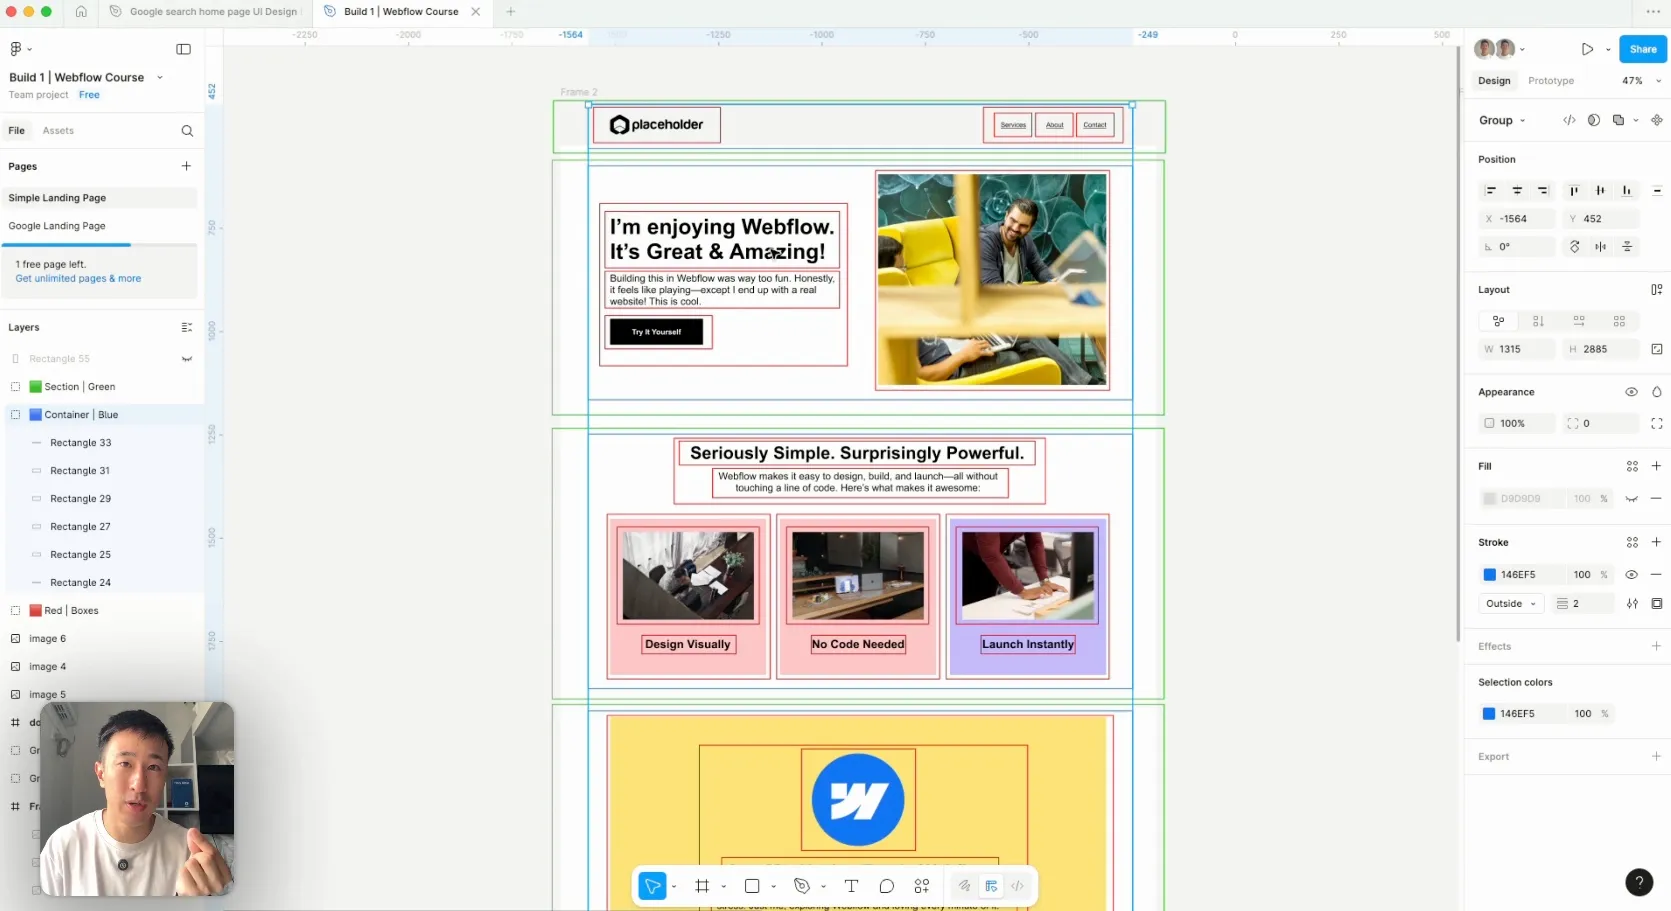Click the Free plan link
This screenshot has width=1671, height=911.
point(89,95)
